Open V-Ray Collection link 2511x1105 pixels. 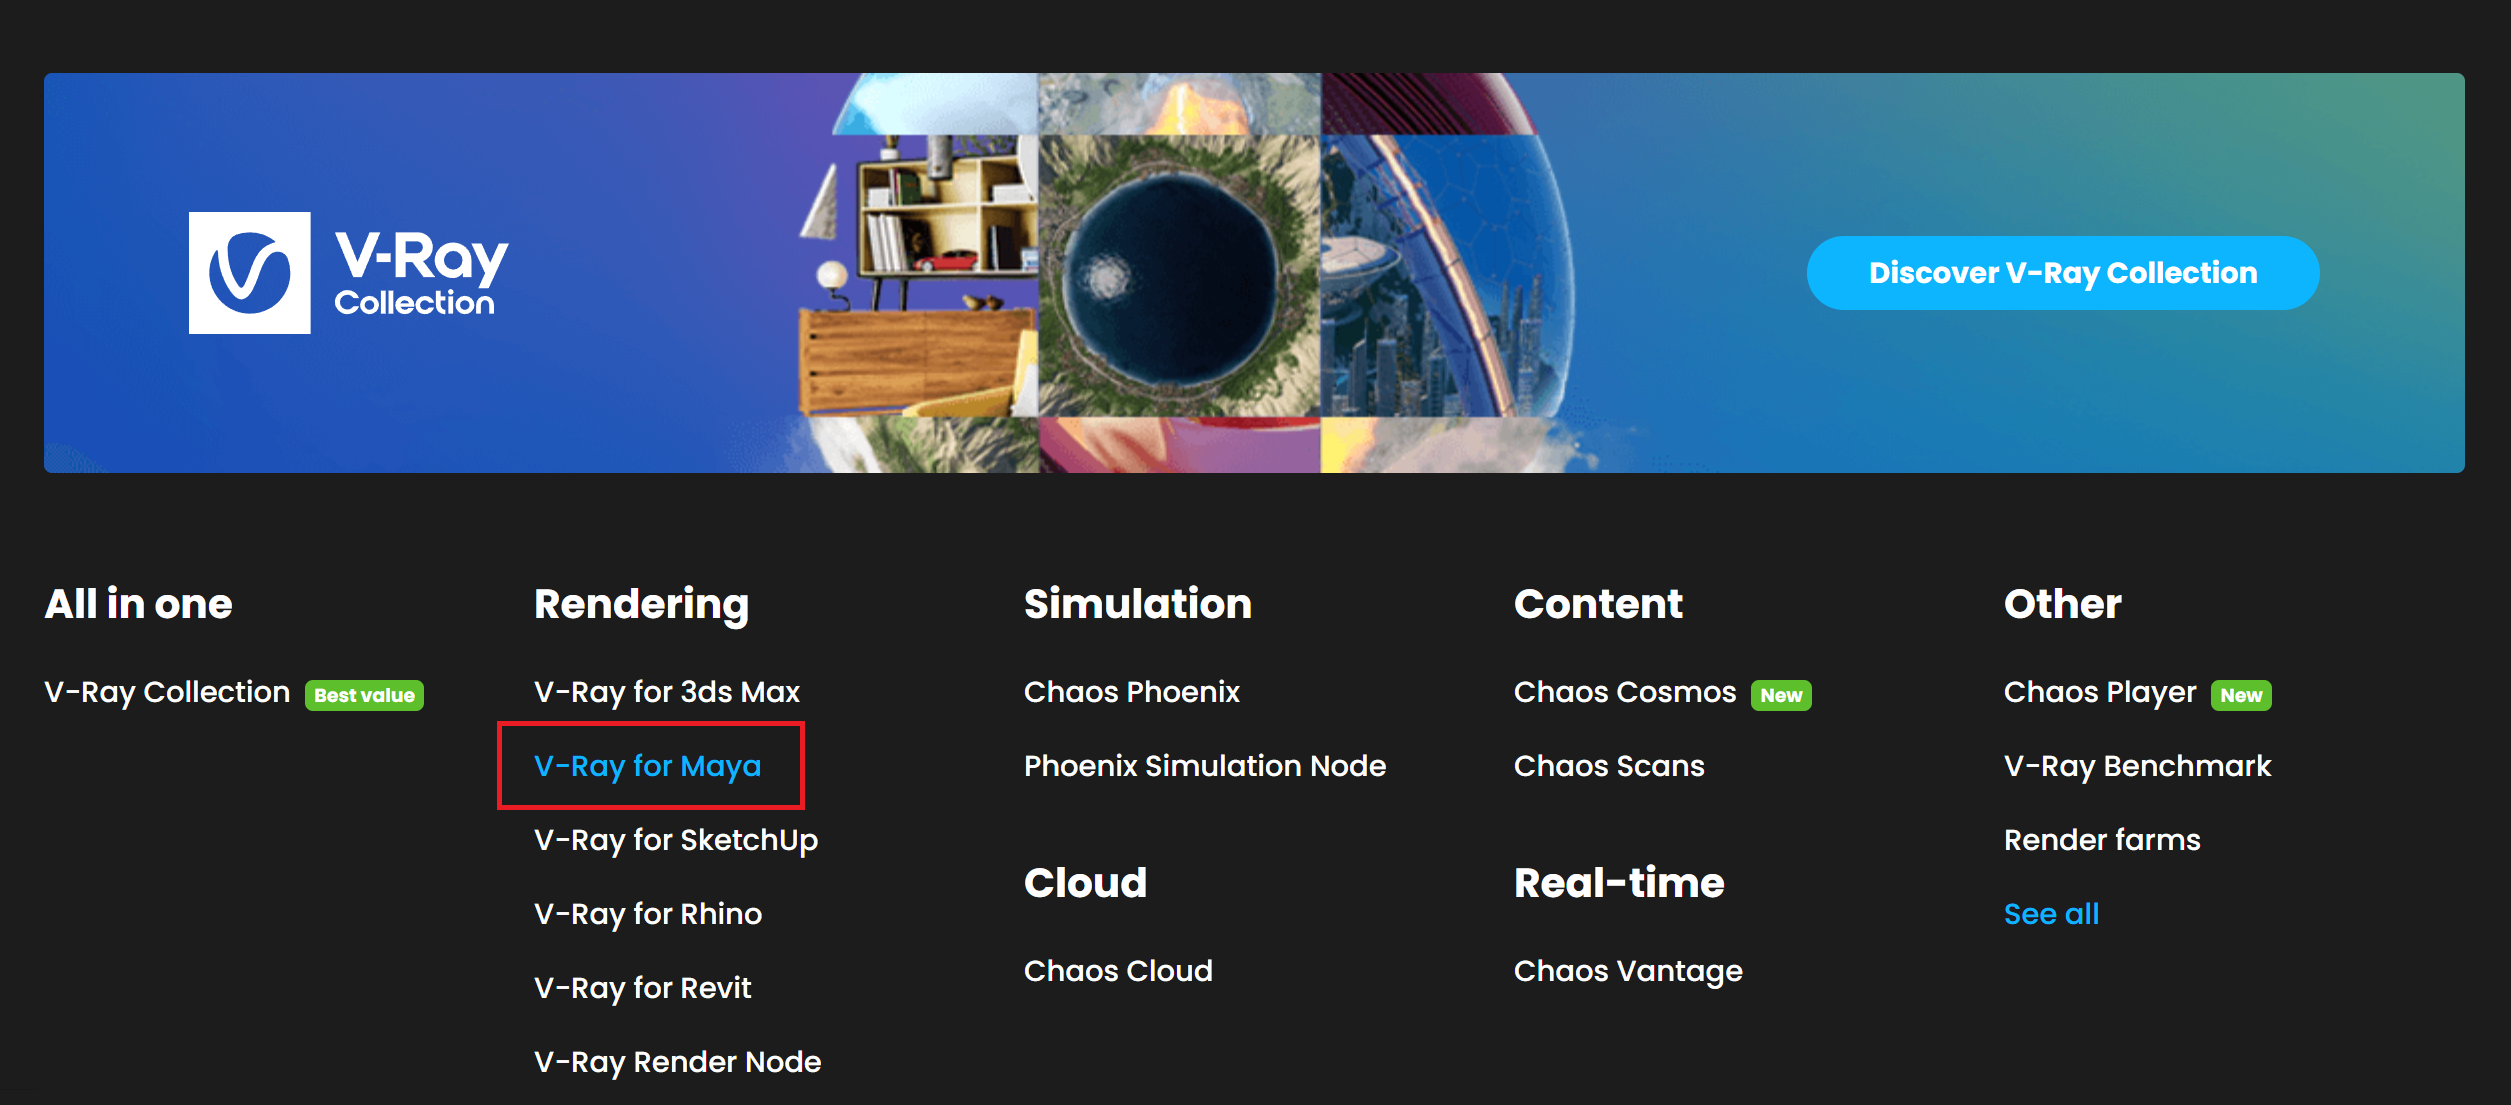[x=167, y=692]
